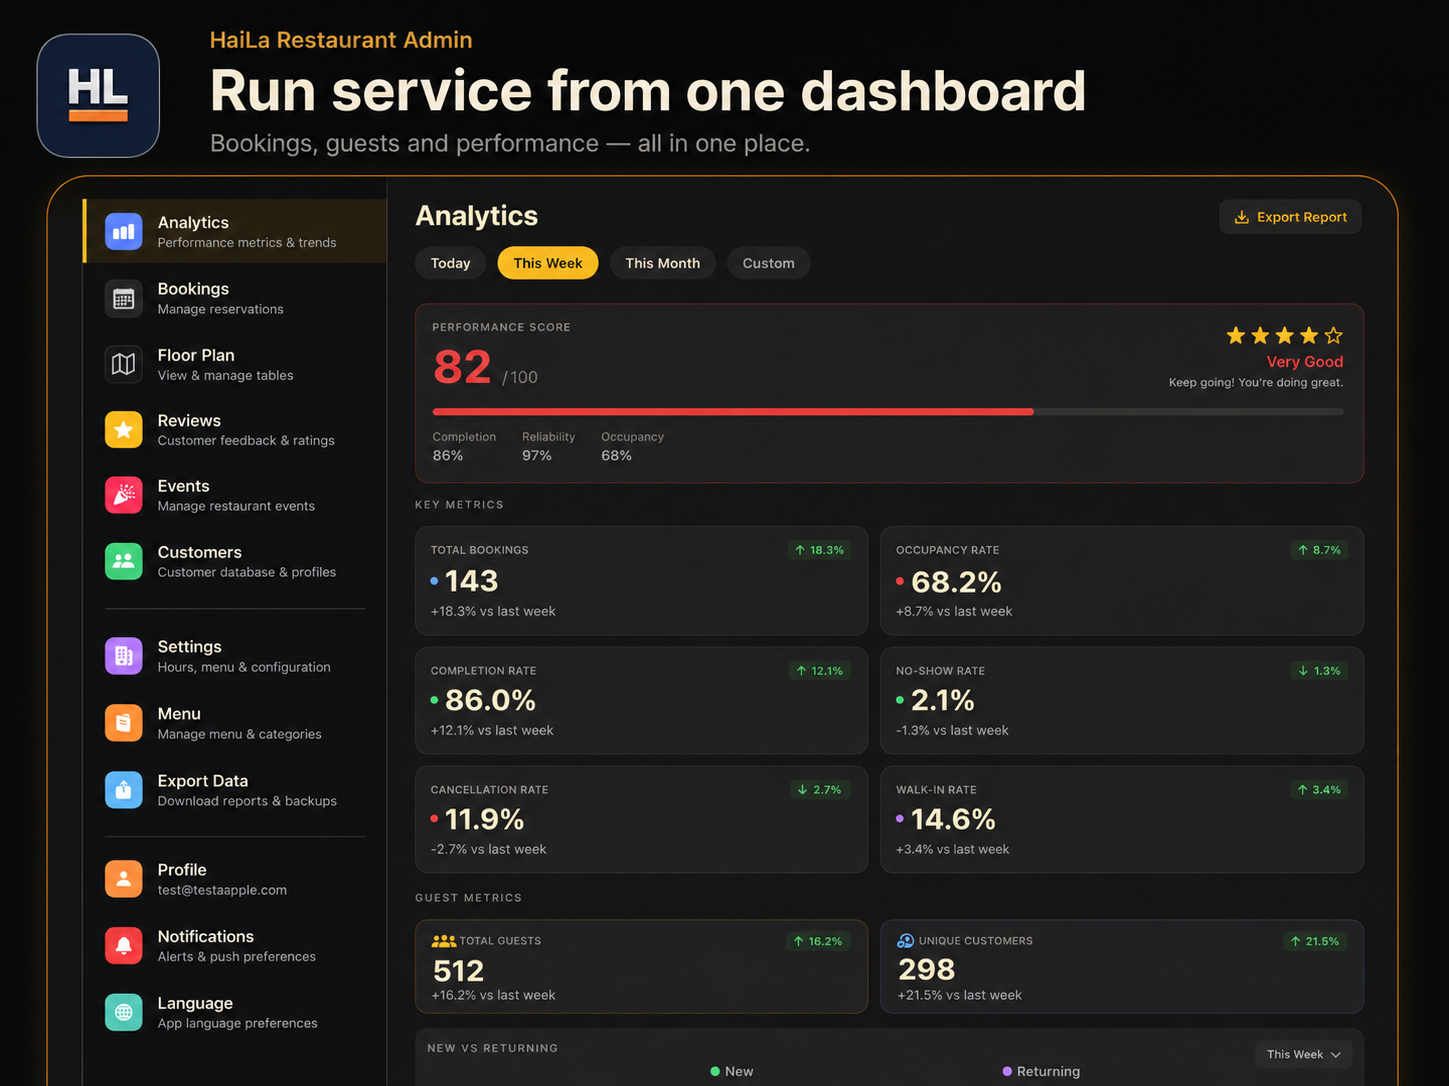The width and height of the screenshot is (1449, 1086).
Task: Click the Cancellation Rate value 11.9%
Action: (x=484, y=819)
